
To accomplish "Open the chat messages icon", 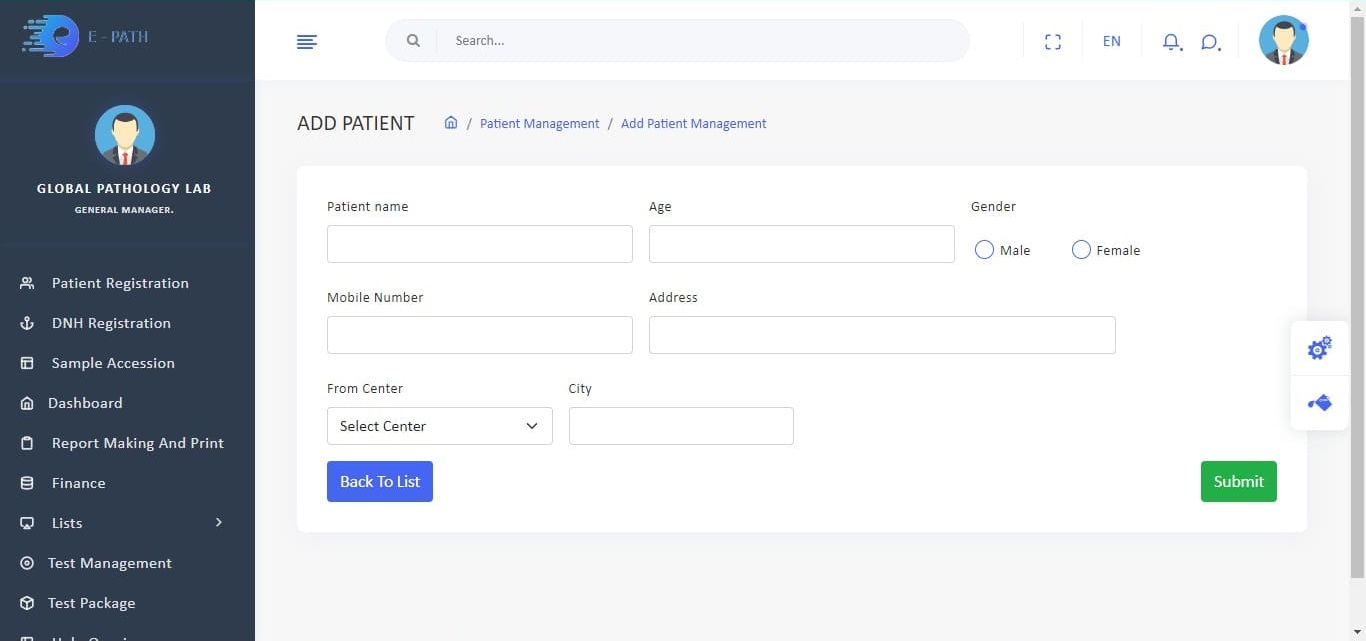I will point(1210,41).
